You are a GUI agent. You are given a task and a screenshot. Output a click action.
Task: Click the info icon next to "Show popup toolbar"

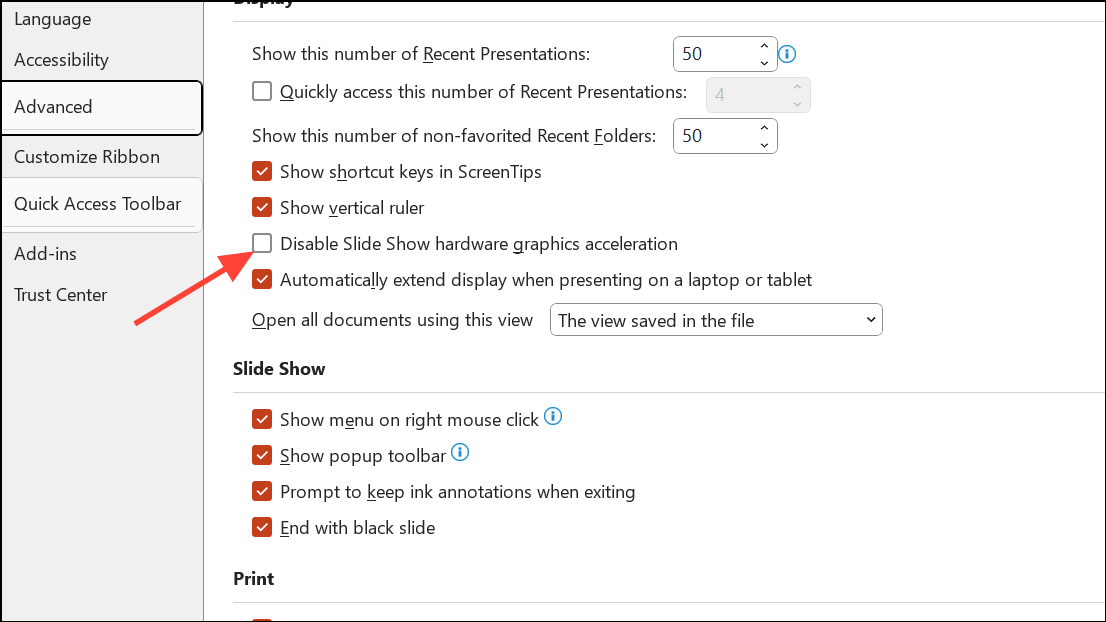pos(460,452)
